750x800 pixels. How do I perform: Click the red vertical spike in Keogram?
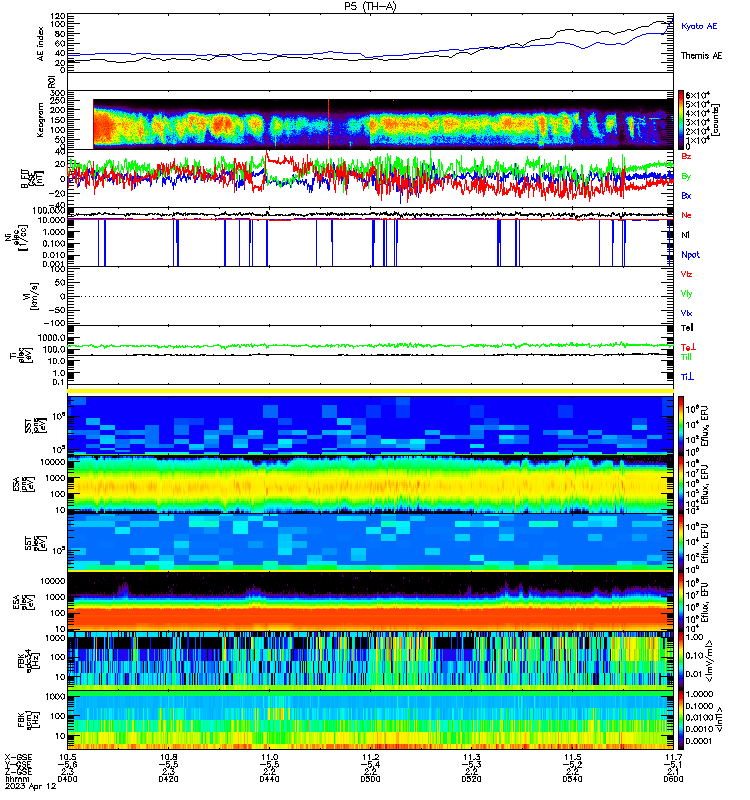click(x=328, y=124)
